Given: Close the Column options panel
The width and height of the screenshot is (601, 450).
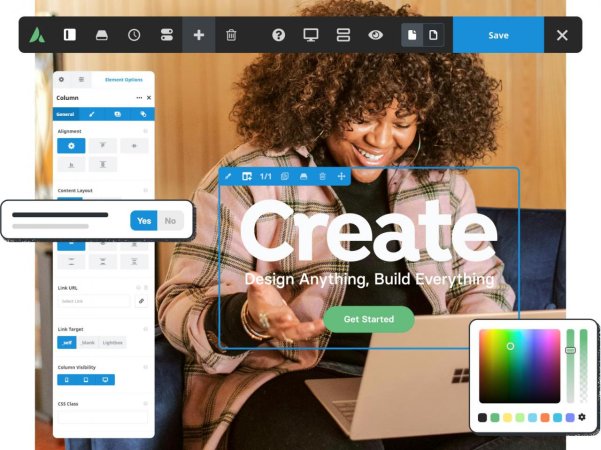Looking at the screenshot, I should (x=149, y=98).
